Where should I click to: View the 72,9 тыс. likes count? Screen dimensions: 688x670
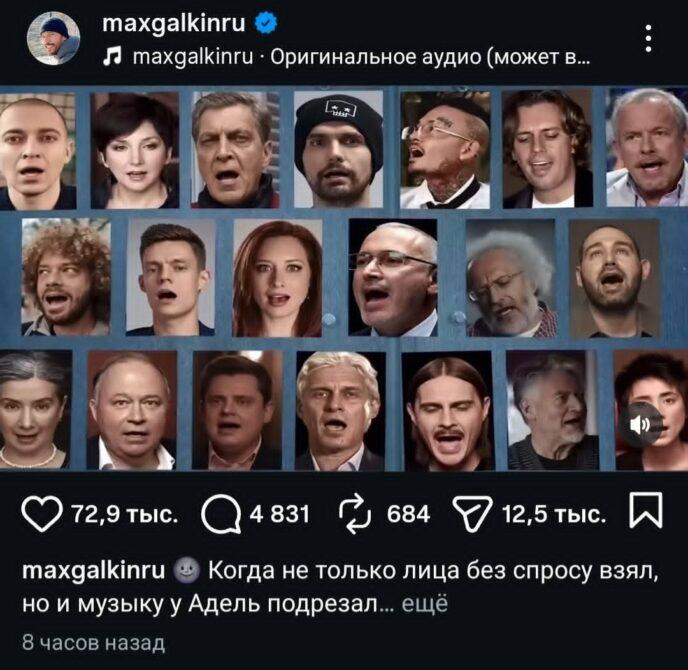[x=125, y=514]
